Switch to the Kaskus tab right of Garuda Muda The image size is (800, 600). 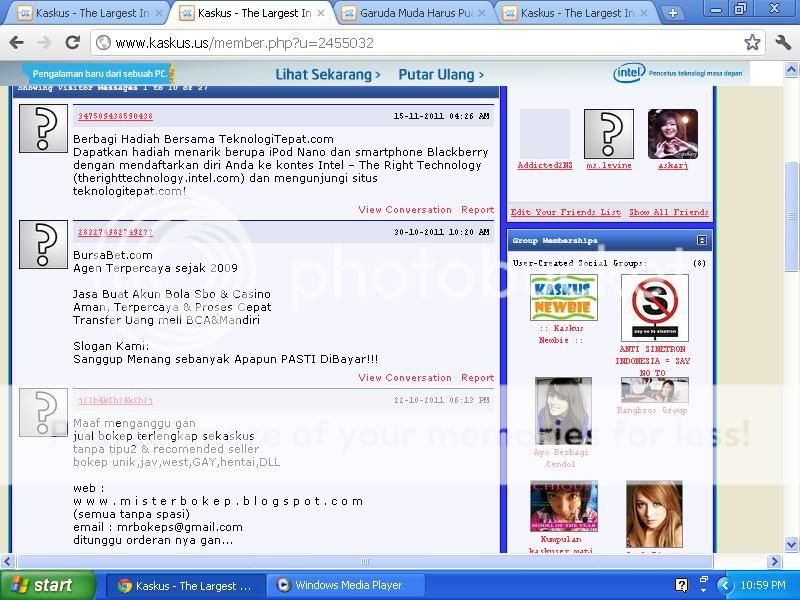(575, 13)
